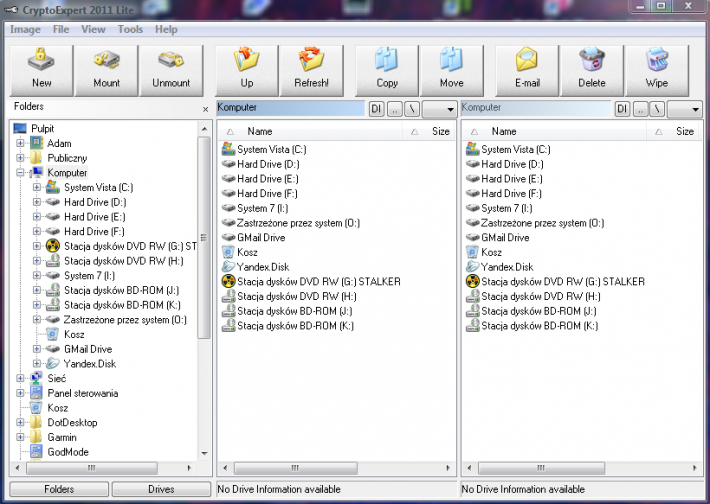710x504 pixels.
Task: Click right pane root '\' button
Action: [x=657, y=109]
